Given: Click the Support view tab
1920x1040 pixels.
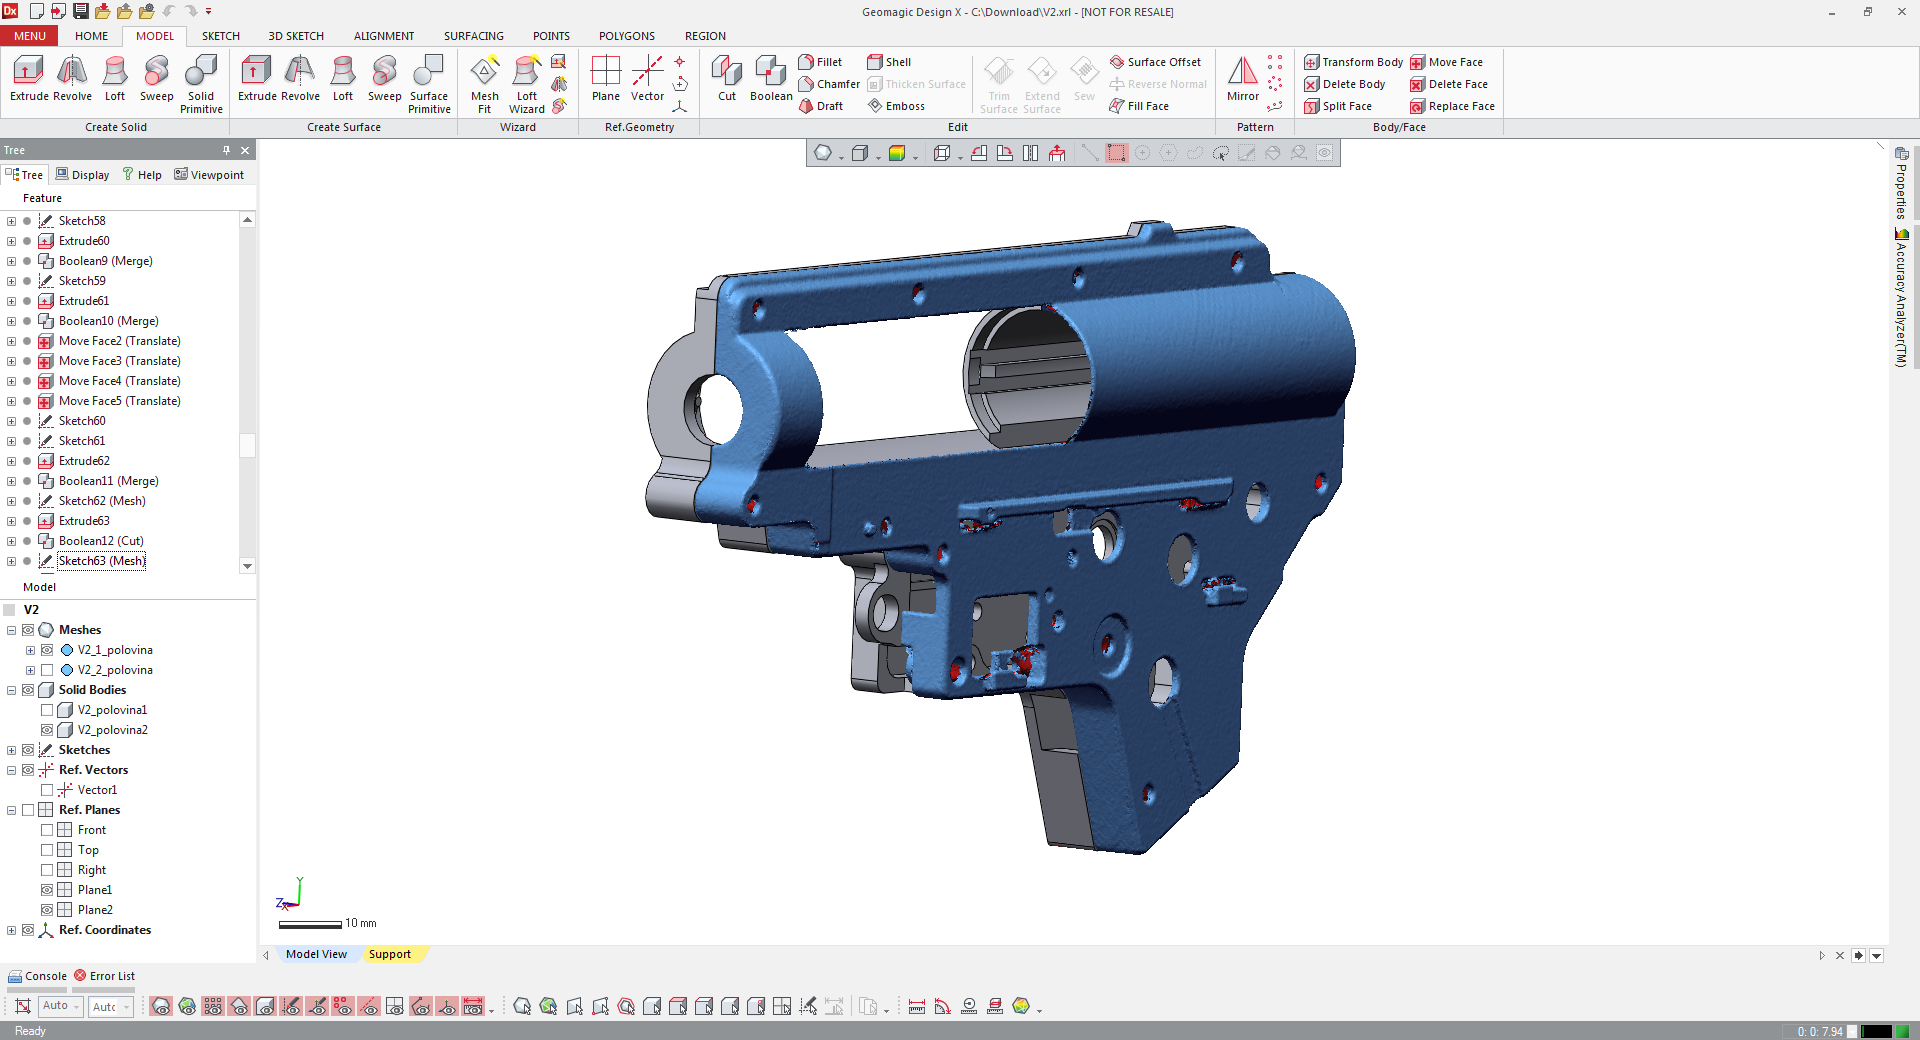Looking at the screenshot, I should pyautogui.click(x=389, y=954).
